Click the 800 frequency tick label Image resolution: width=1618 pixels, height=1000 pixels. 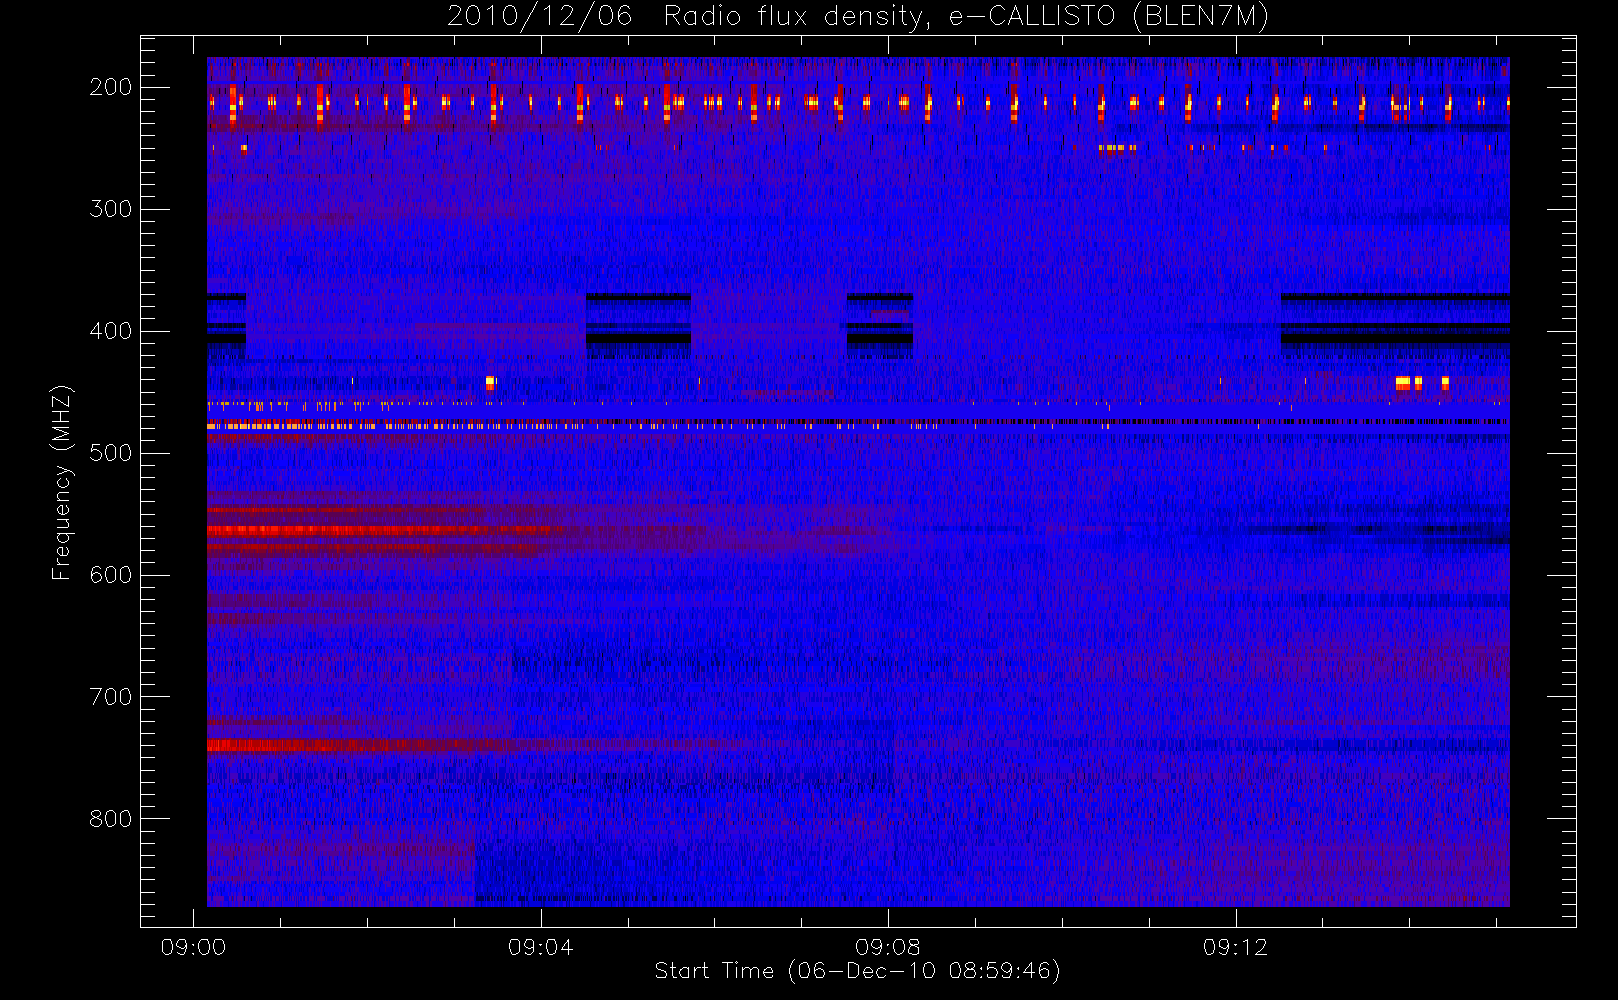pos(111,819)
